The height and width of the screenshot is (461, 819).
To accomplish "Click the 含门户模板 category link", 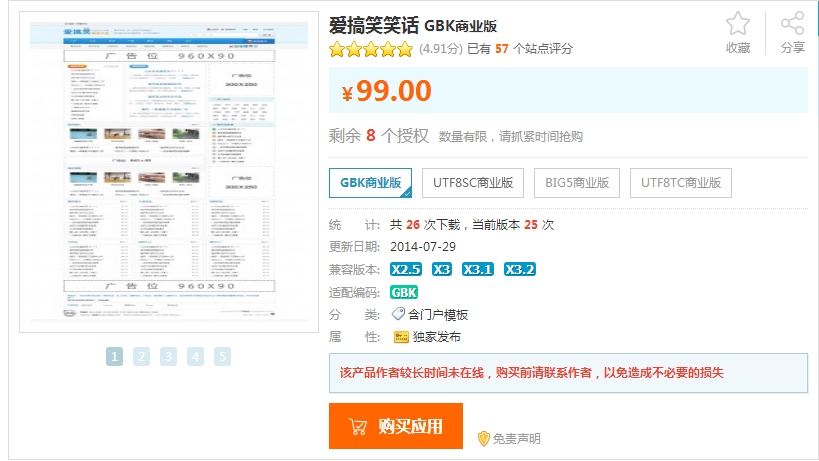I will click(438, 314).
